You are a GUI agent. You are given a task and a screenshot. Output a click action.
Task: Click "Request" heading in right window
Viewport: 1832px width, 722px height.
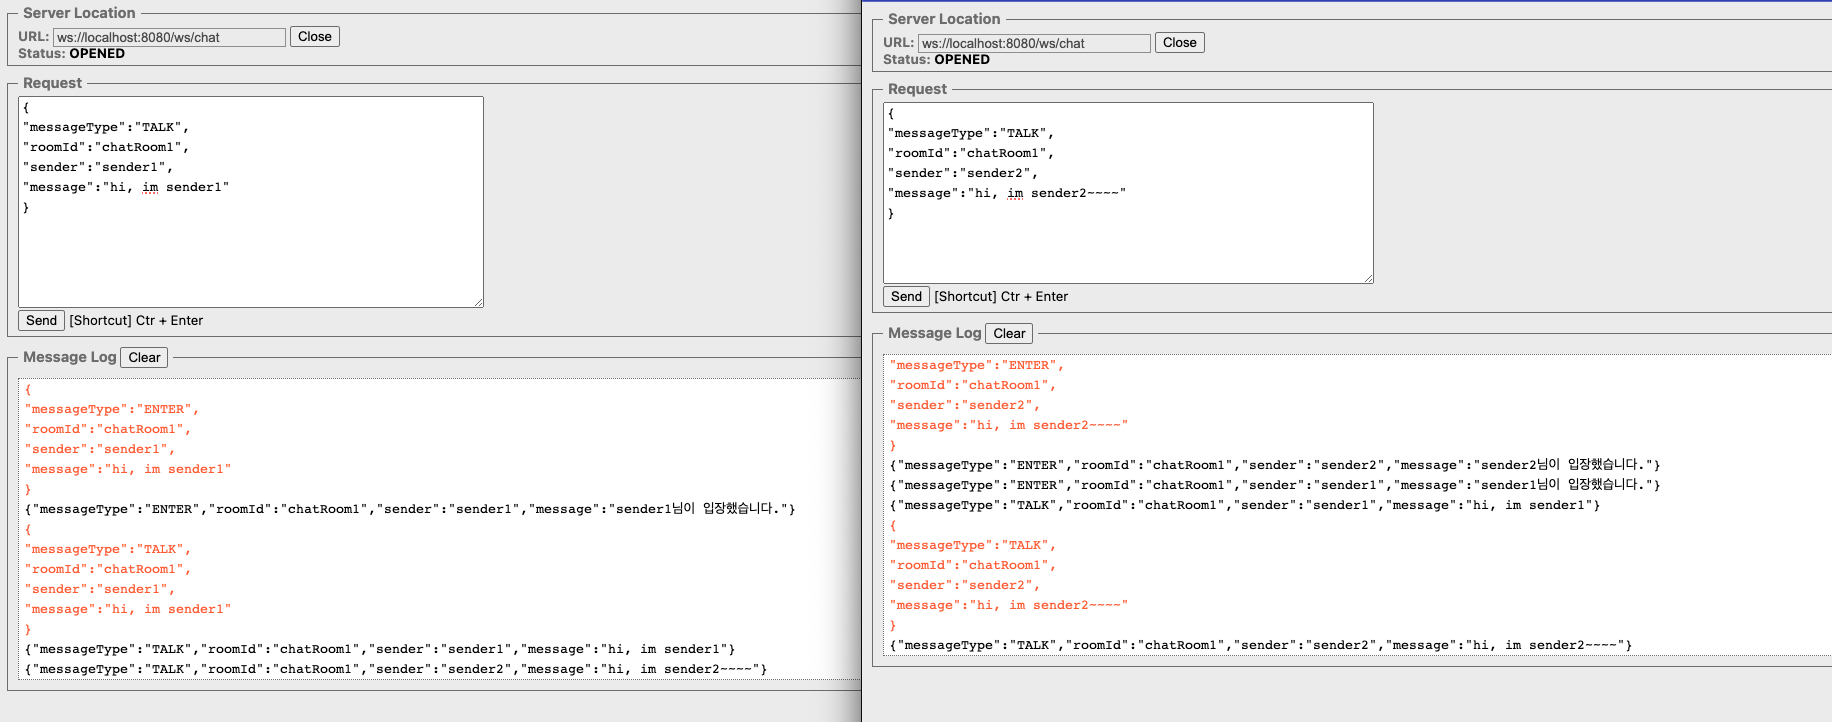(917, 89)
